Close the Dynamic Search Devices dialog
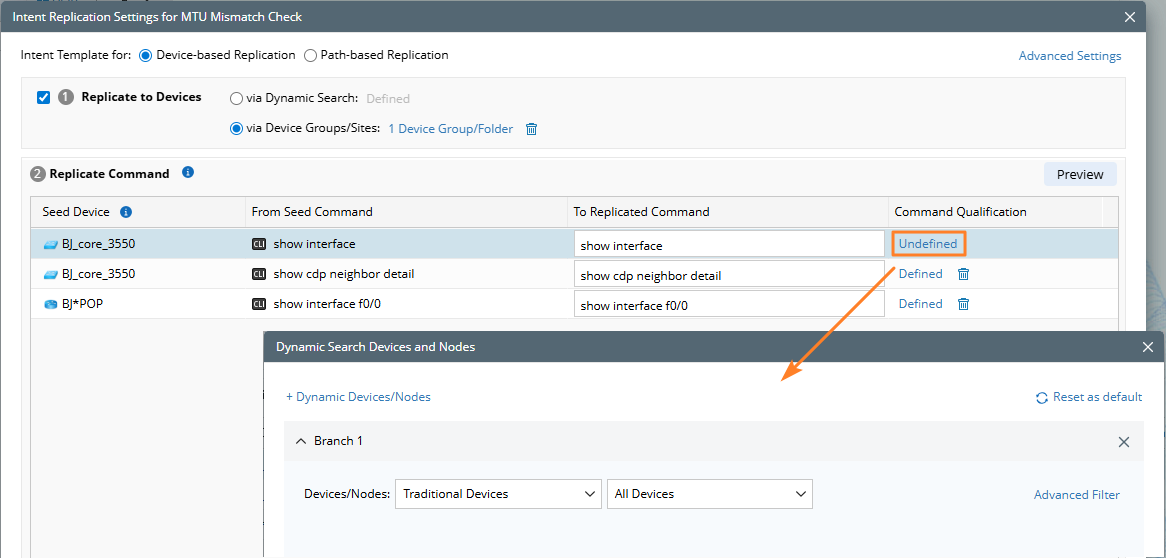Viewport: 1166px width, 558px height. tap(1147, 347)
